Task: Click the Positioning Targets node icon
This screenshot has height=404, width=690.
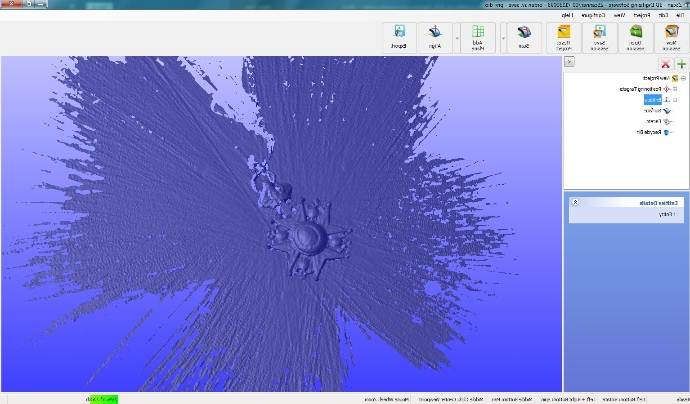Action: [667, 89]
